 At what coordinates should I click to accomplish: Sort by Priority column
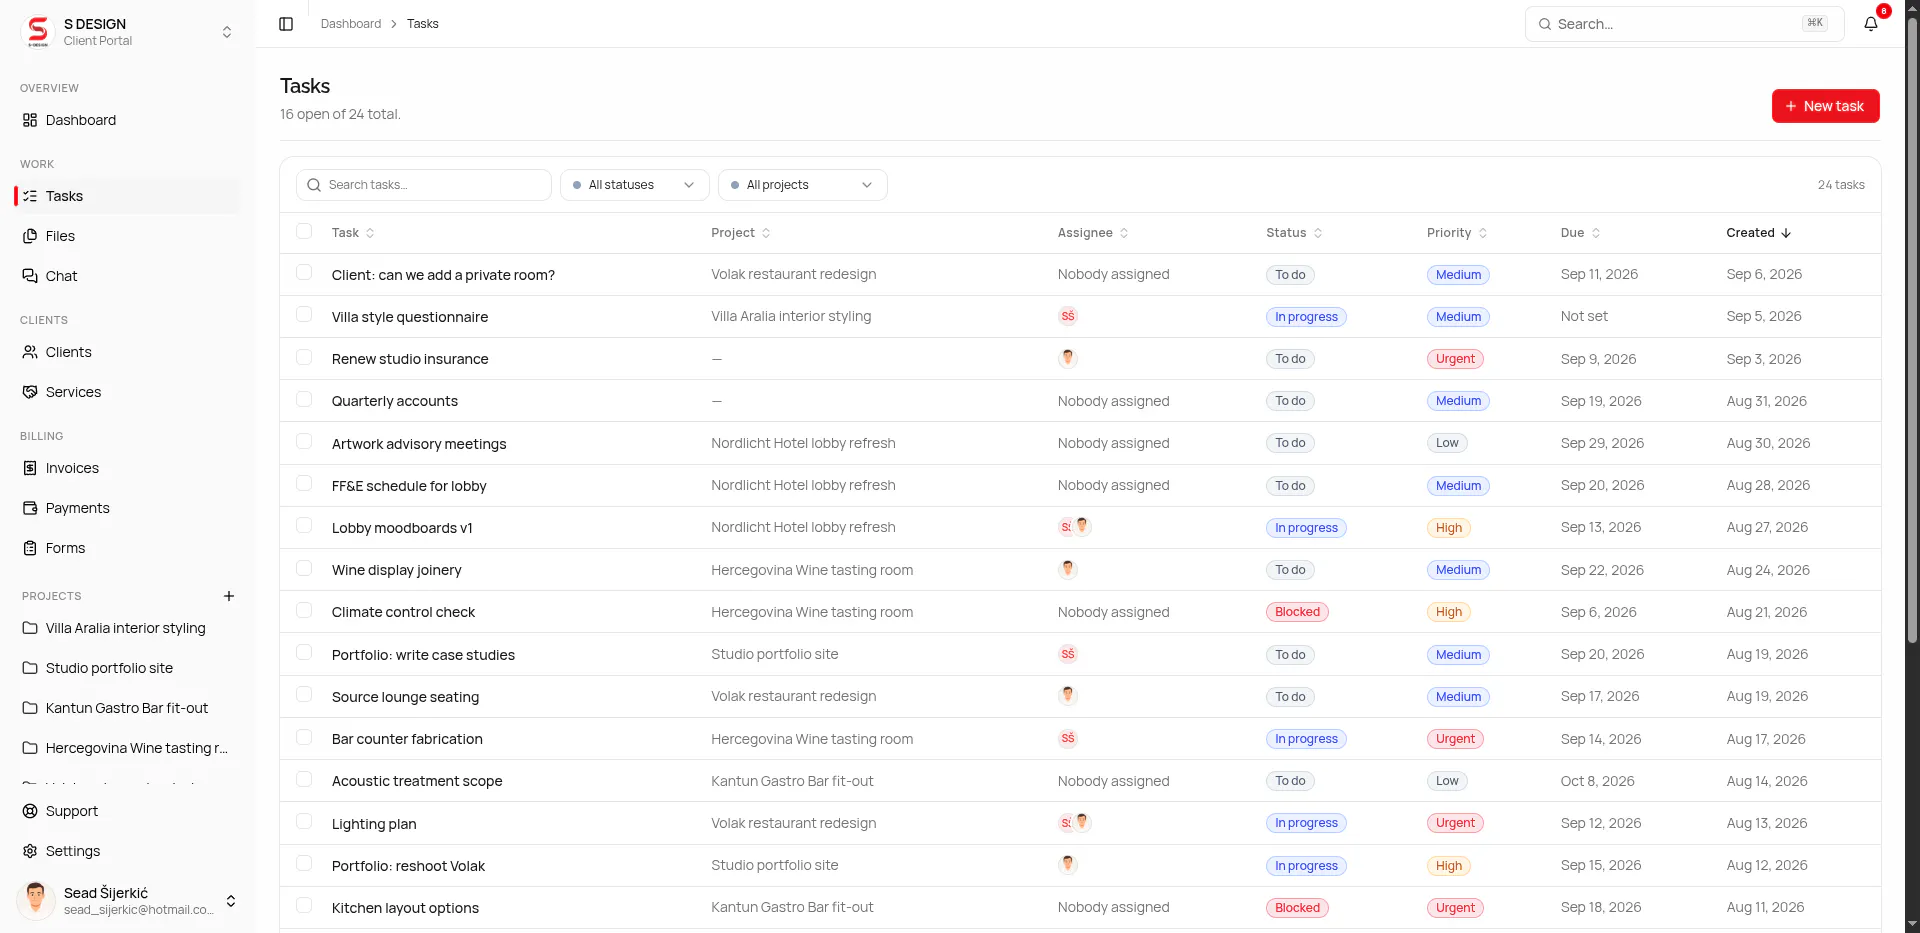[1457, 233]
